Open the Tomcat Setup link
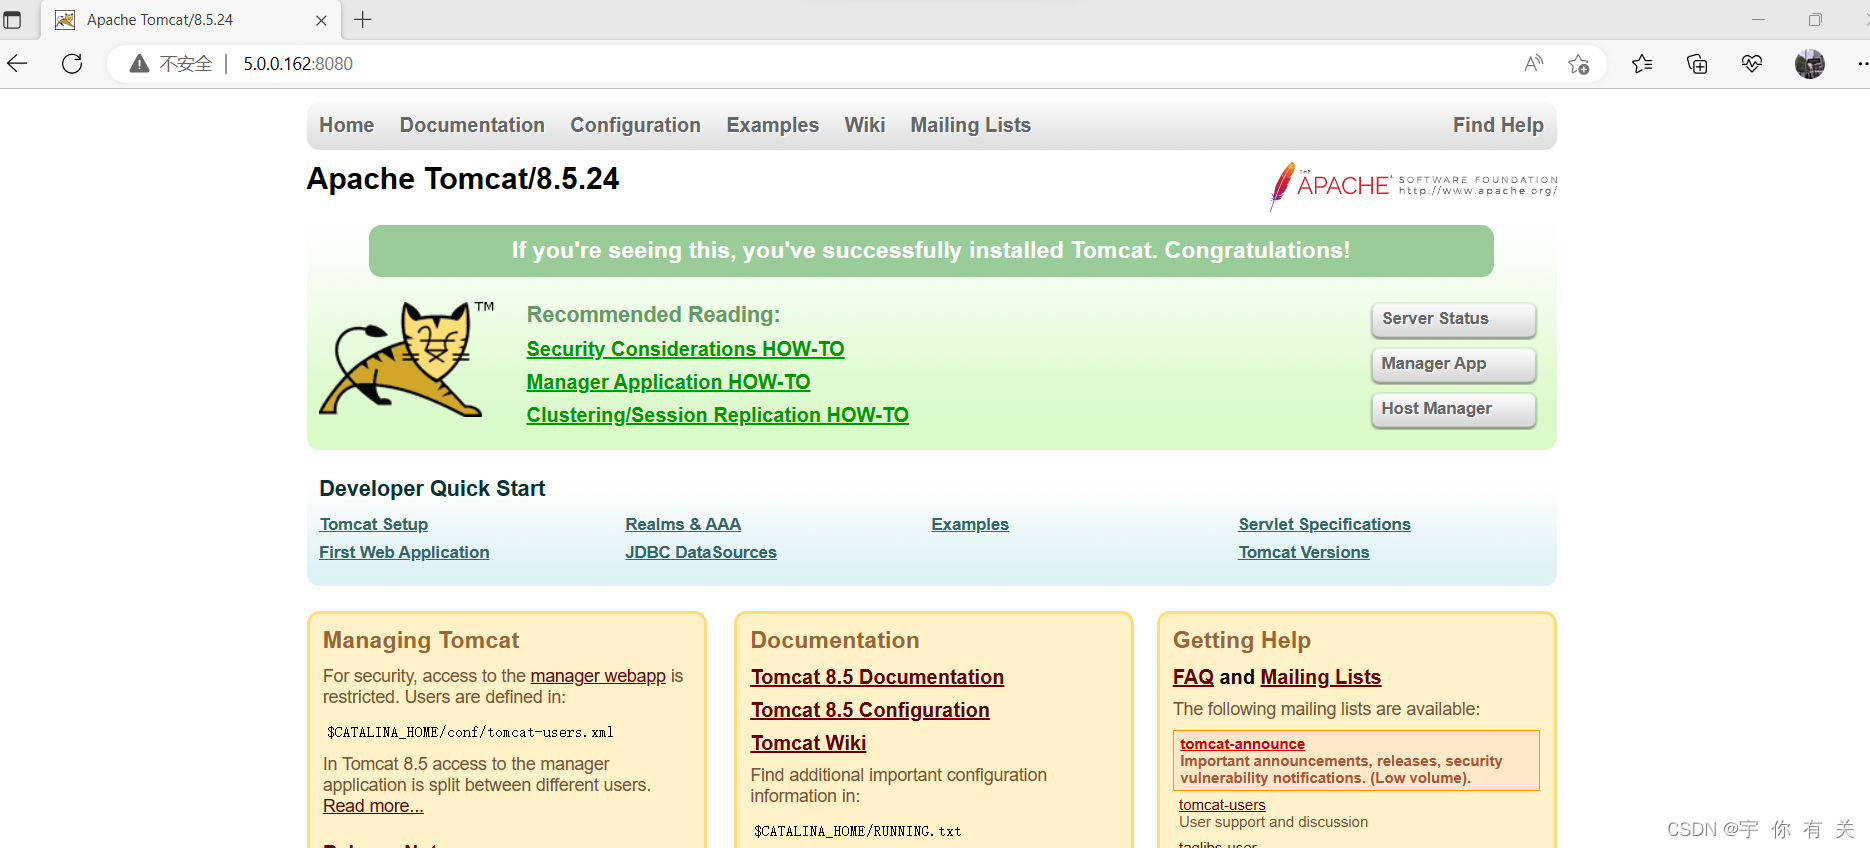 point(374,524)
